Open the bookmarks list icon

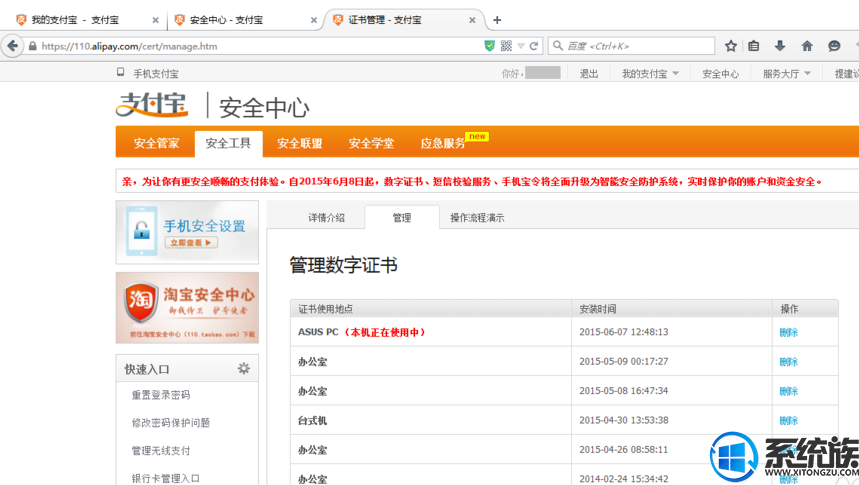tap(754, 46)
